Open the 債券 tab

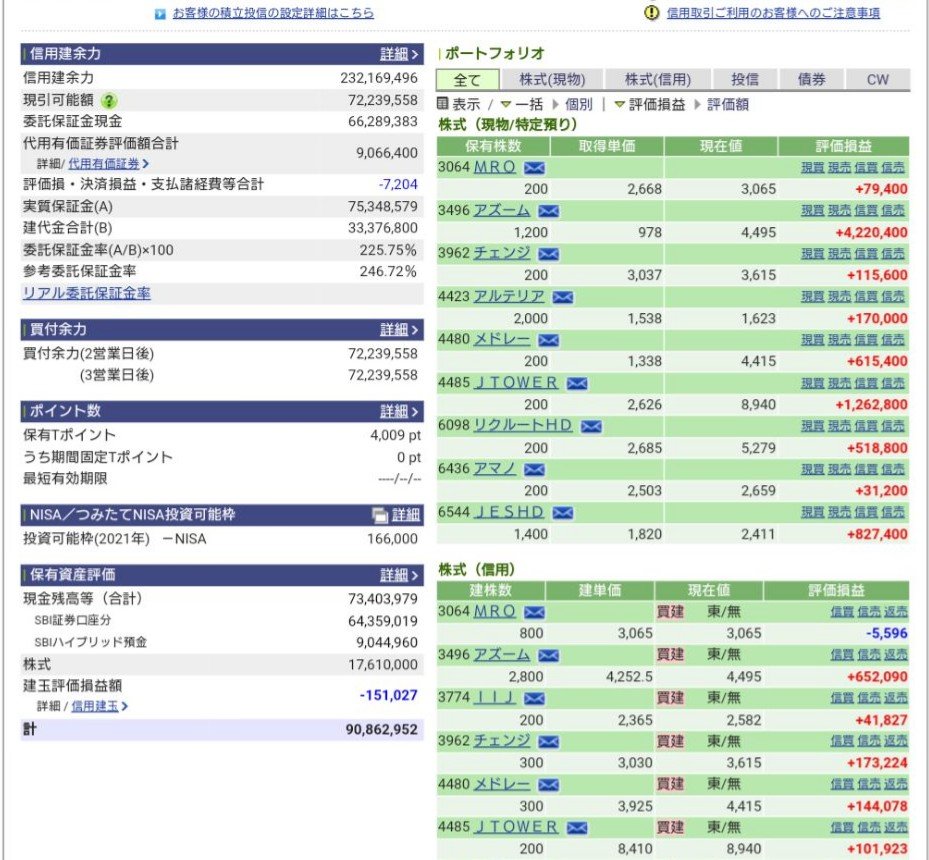[x=811, y=79]
